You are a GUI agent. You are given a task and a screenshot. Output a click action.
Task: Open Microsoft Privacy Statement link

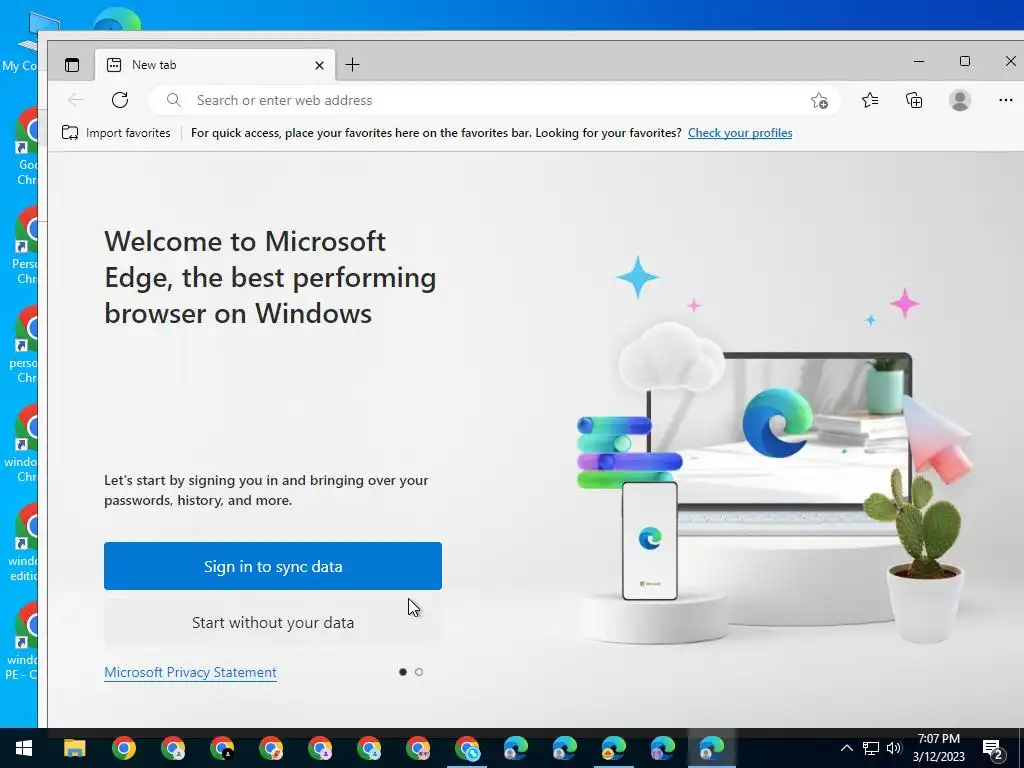point(191,672)
